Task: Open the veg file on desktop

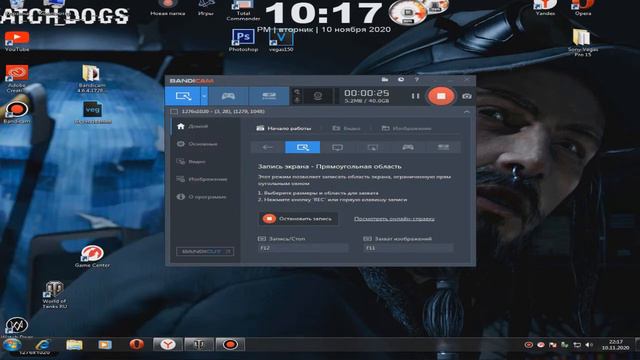Action: (x=93, y=113)
